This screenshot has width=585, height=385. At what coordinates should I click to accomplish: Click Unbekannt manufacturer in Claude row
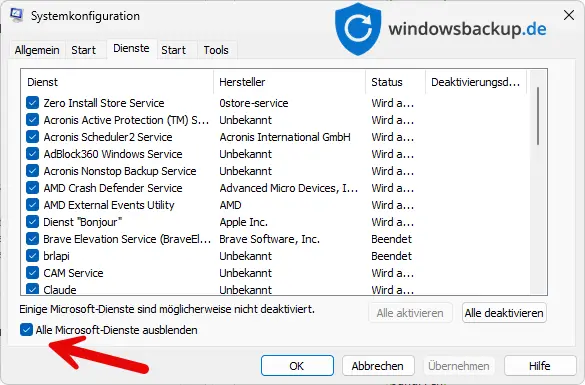click(245, 289)
